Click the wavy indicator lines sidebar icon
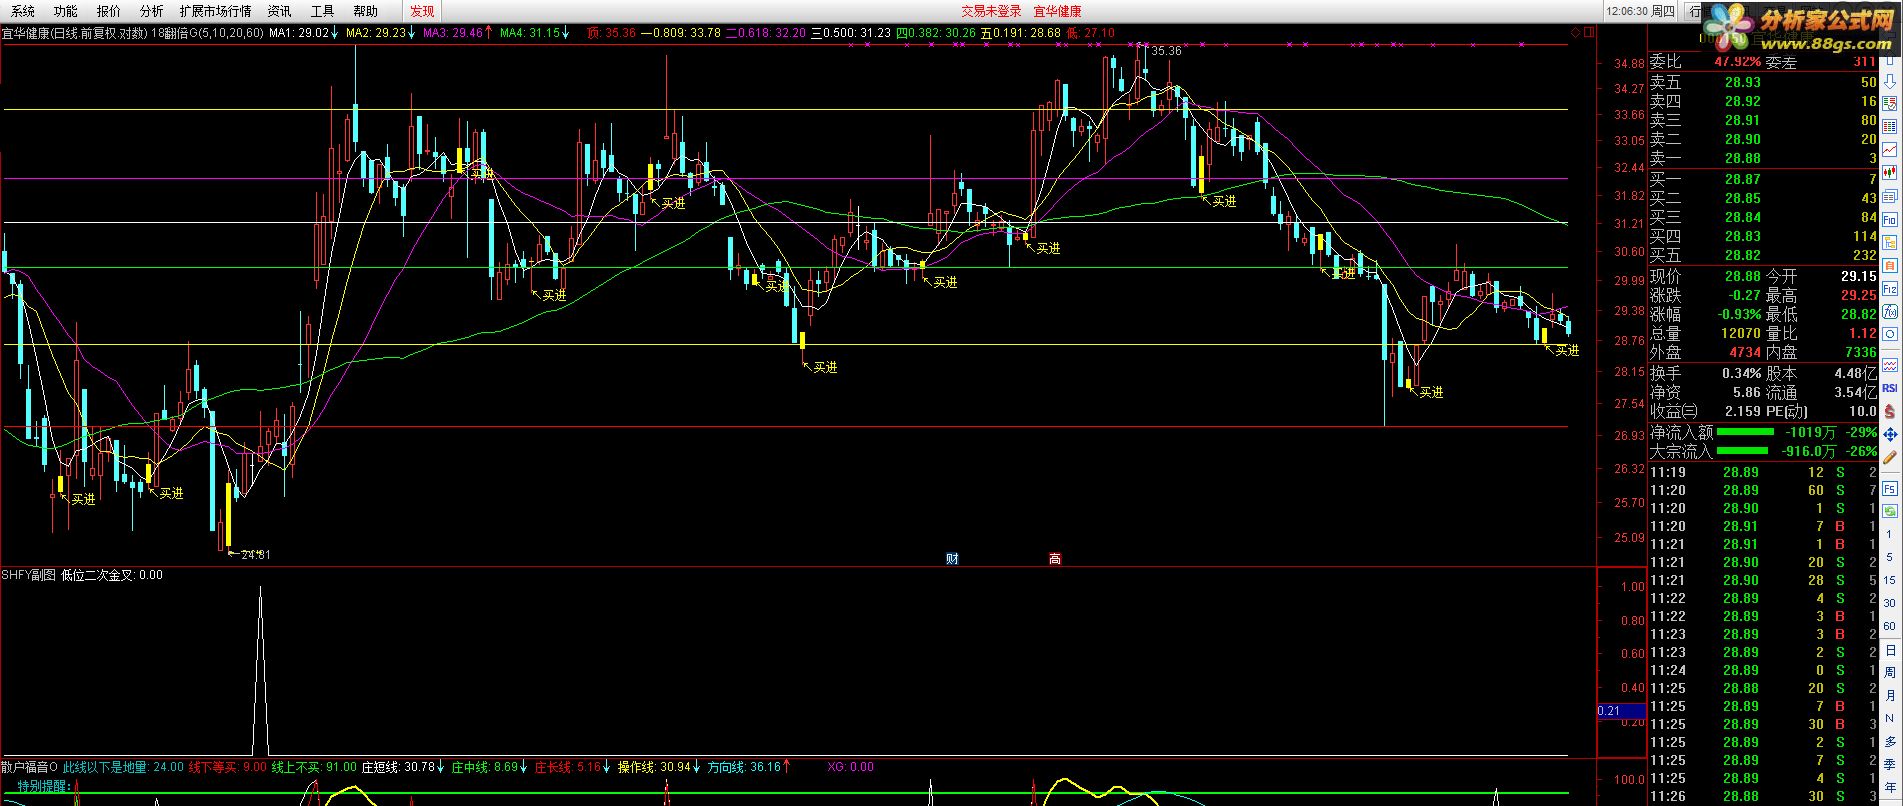1903x806 pixels. [1890, 364]
